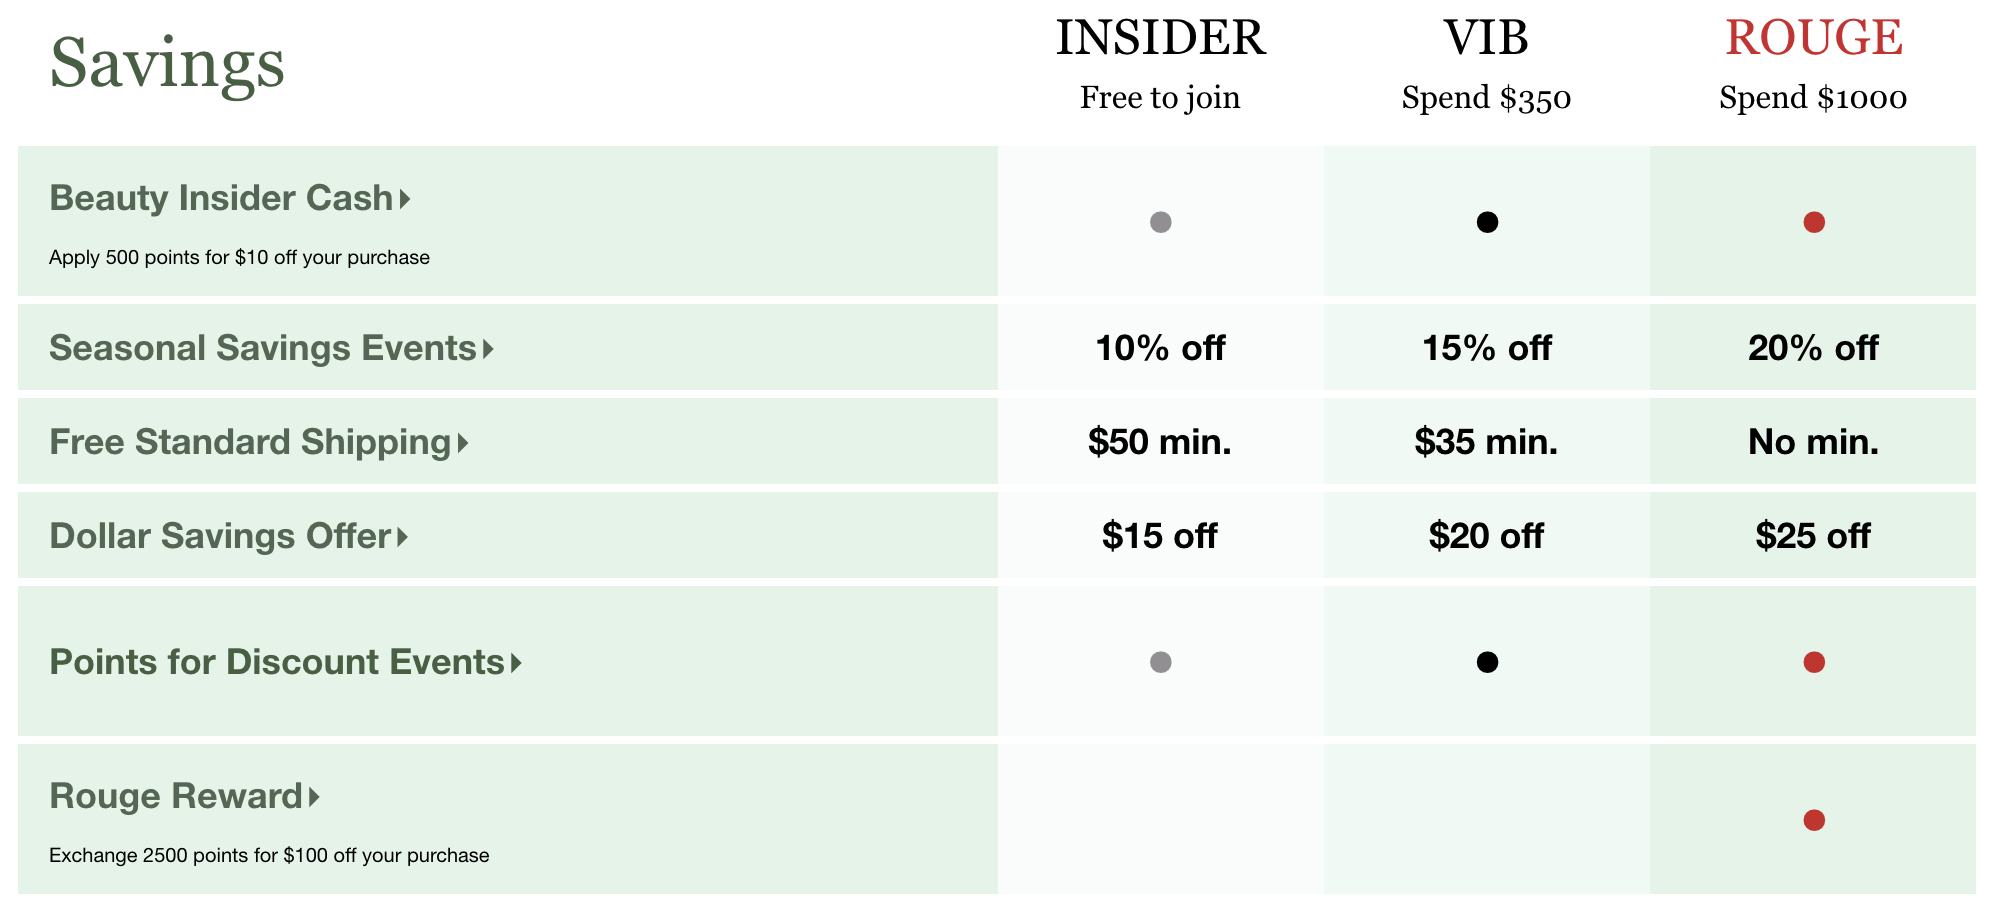Expand the Dollar Savings Offer arrow
The height and width of the screenshot is (912, 1994).
coord(402,537)
